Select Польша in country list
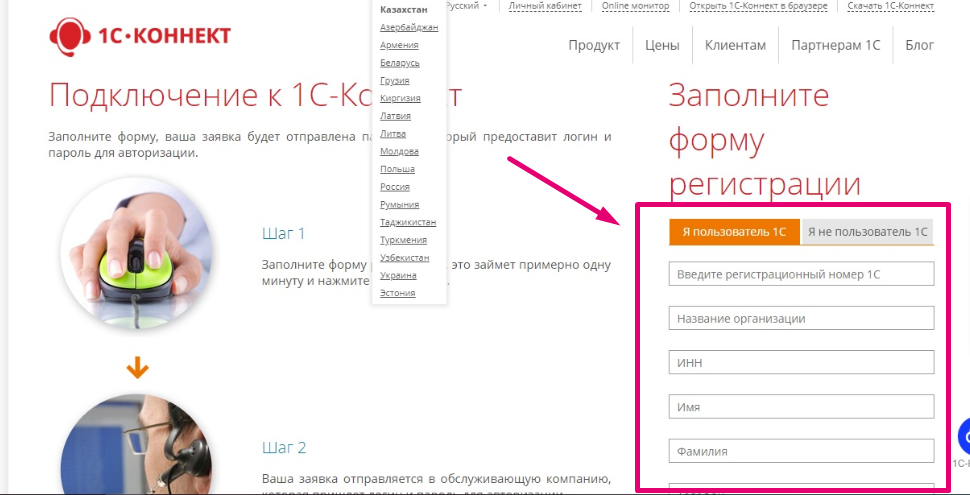Image resolution: width=970 pixels, height=495 pixels. (x=397, y=169)
